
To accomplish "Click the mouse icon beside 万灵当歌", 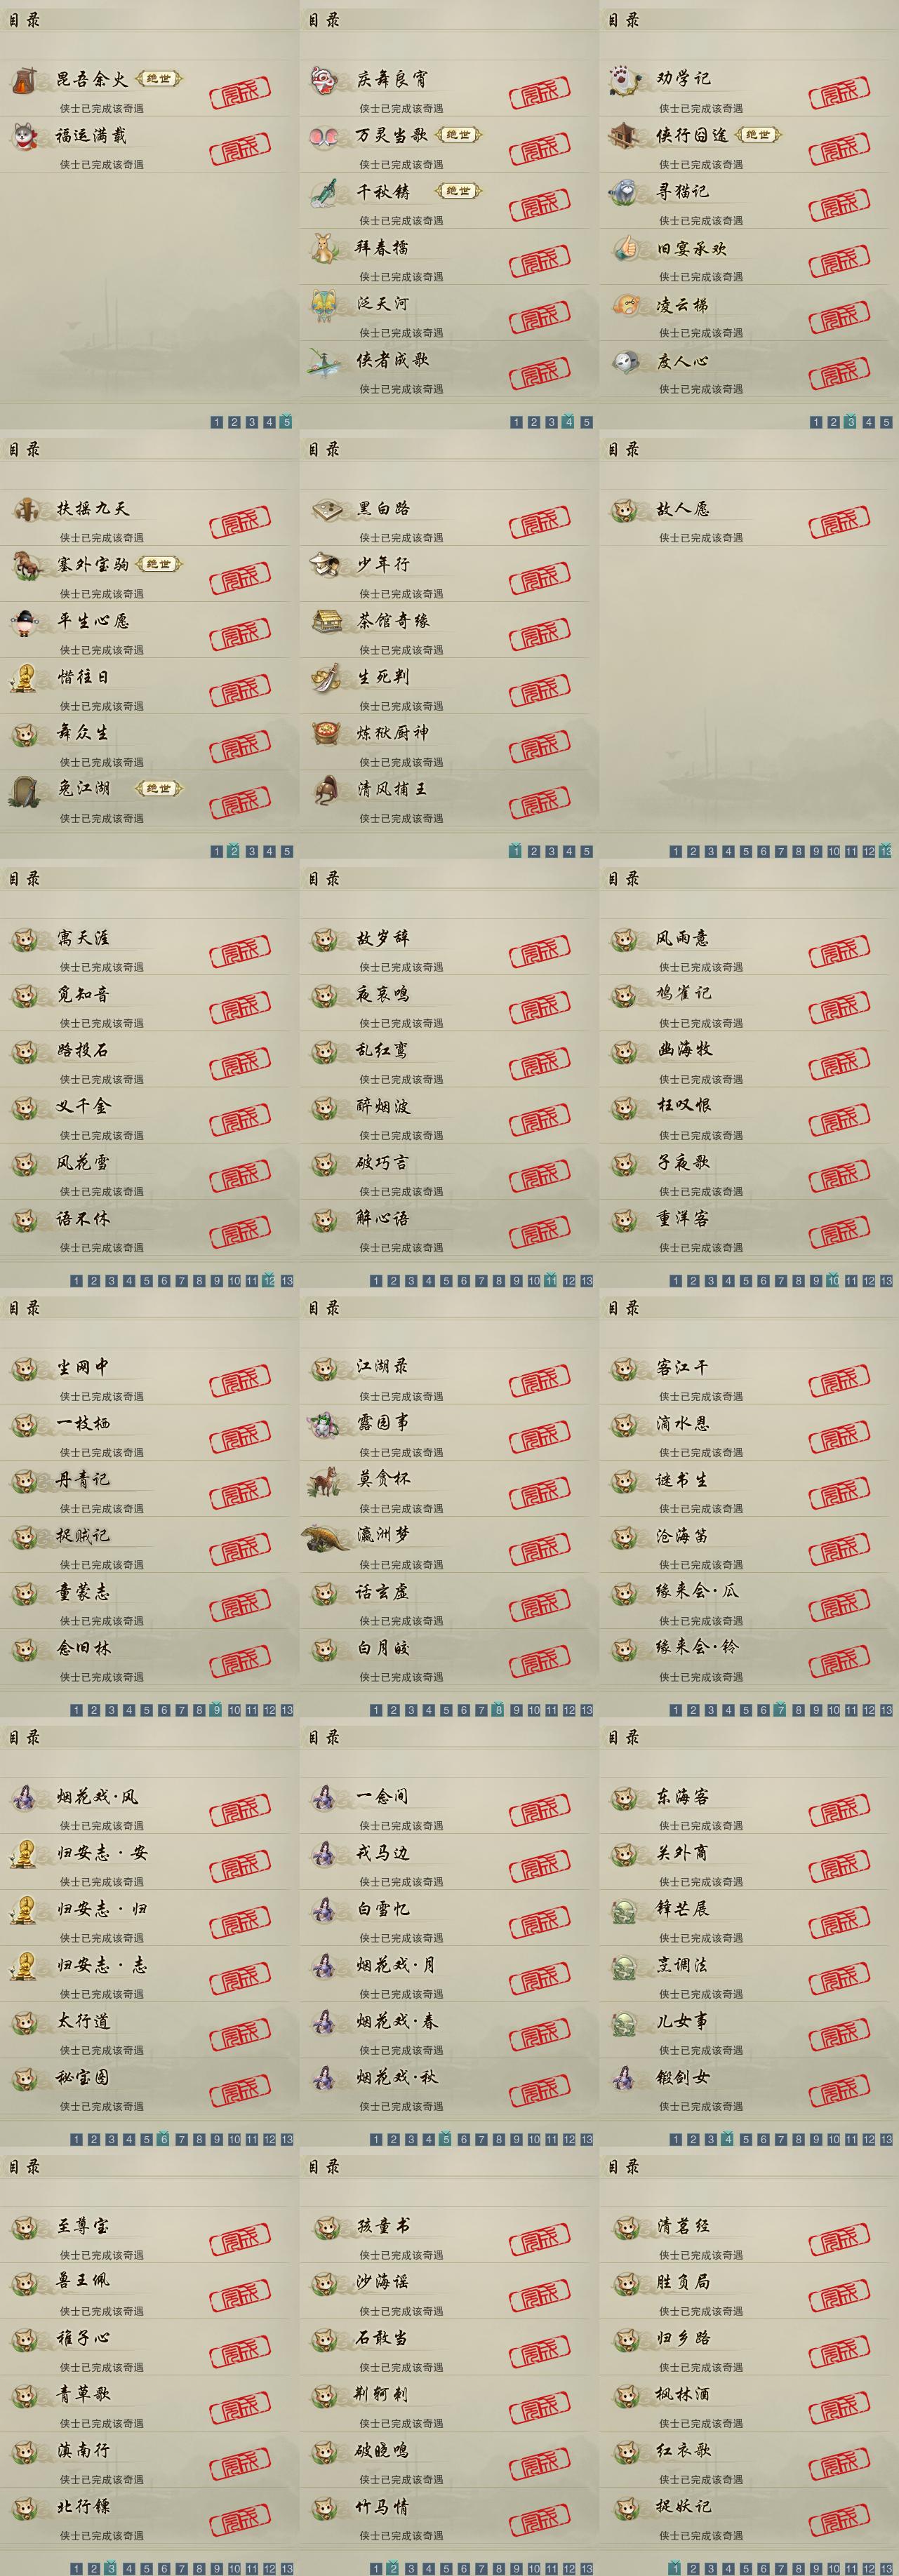I will [324, 136].
